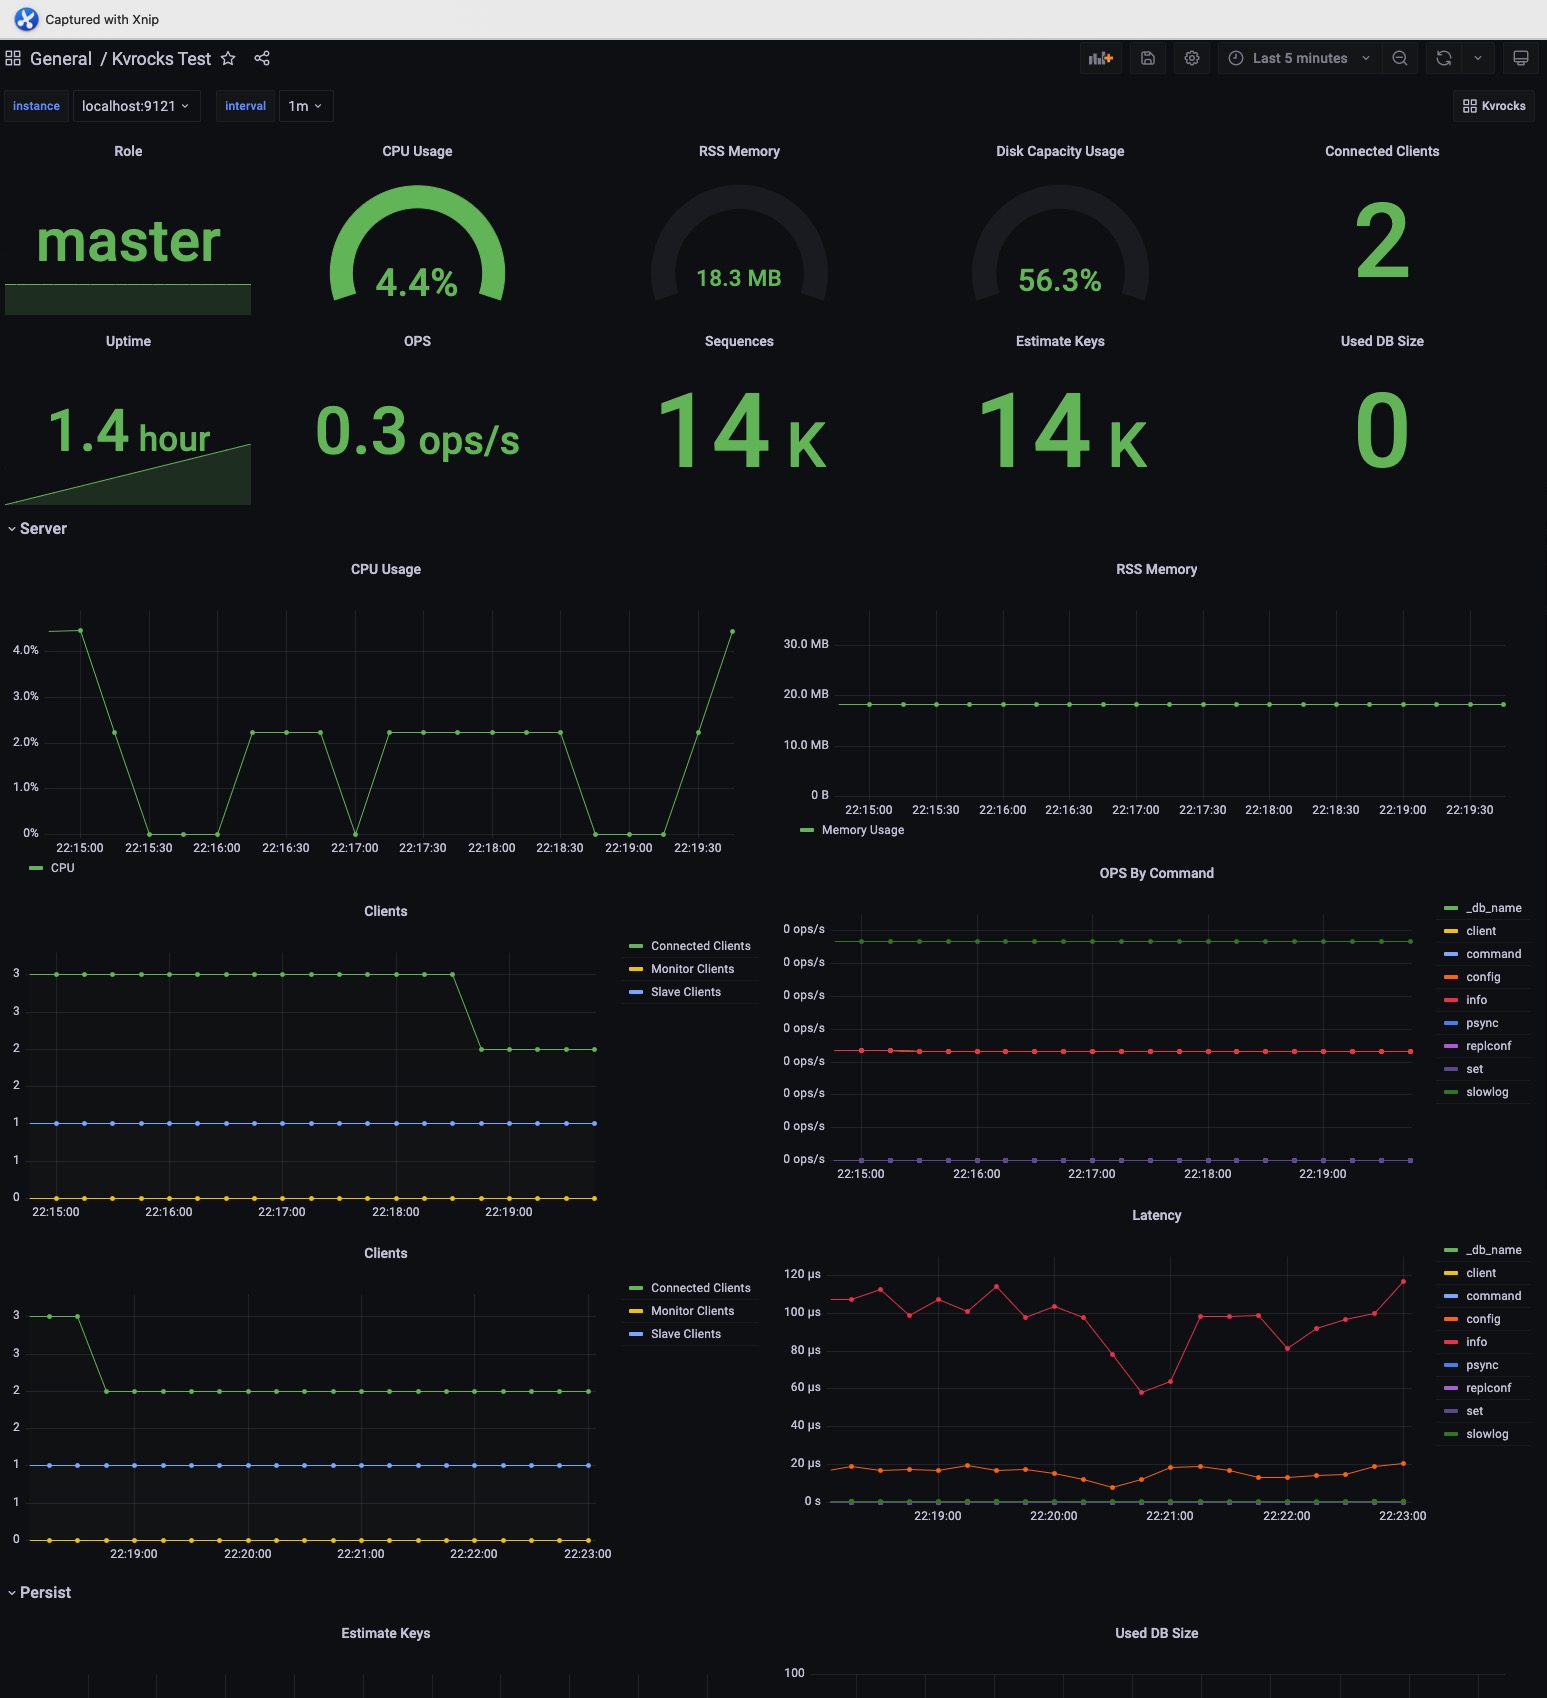Save the dashboard with the disk icon
This screenshot has height=1698, width=1547.
pyautogui.click(x=1148, y=58)
